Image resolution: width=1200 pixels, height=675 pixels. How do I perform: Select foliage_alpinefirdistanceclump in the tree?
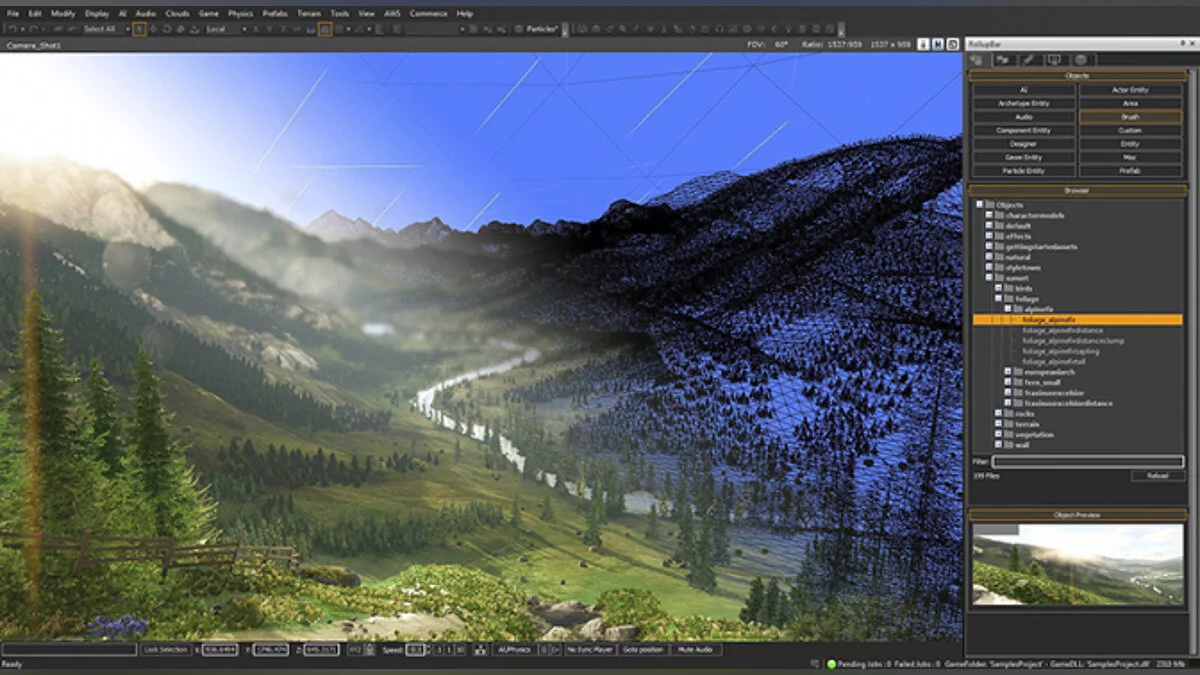click(x=1073, y=340)
